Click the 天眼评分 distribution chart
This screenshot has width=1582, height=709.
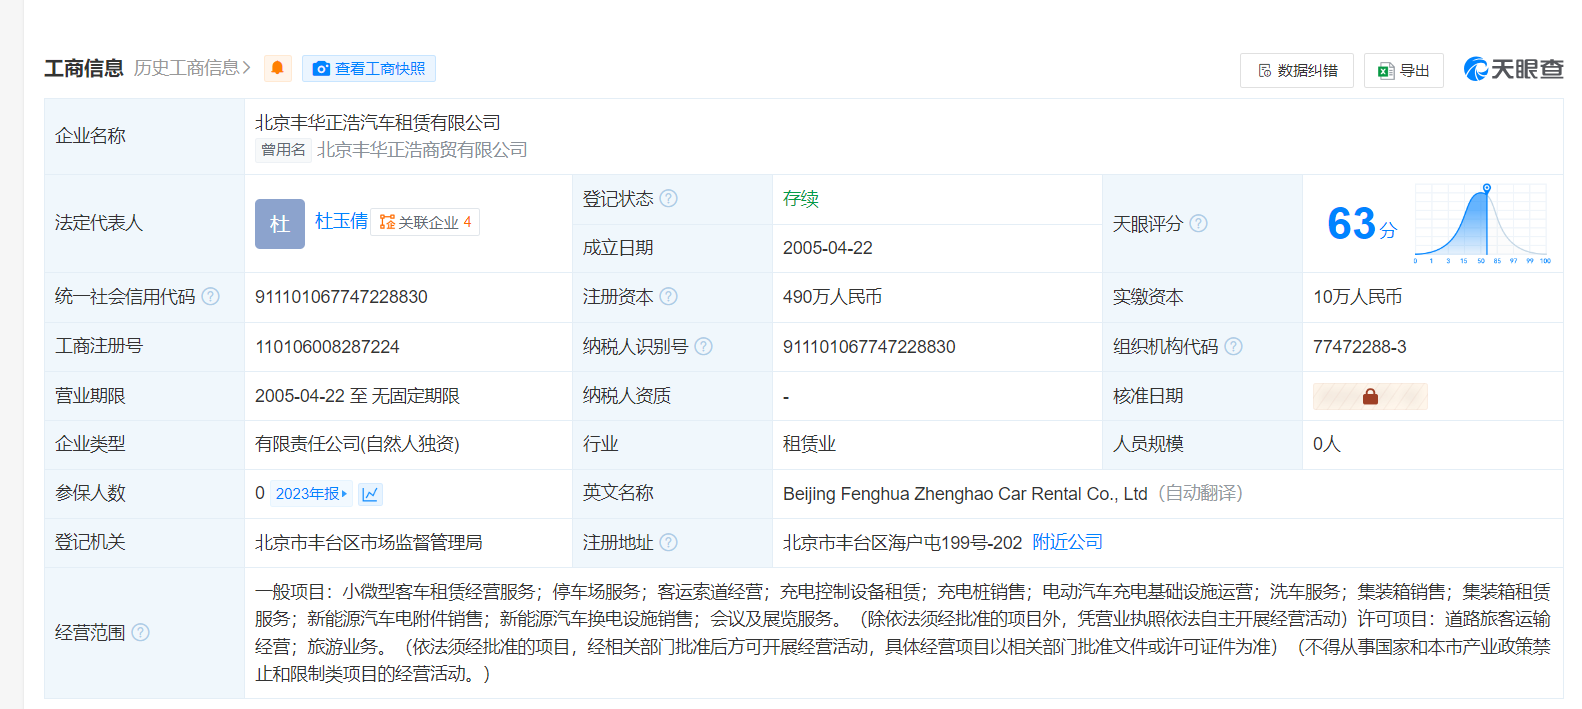pos(1482,223)
